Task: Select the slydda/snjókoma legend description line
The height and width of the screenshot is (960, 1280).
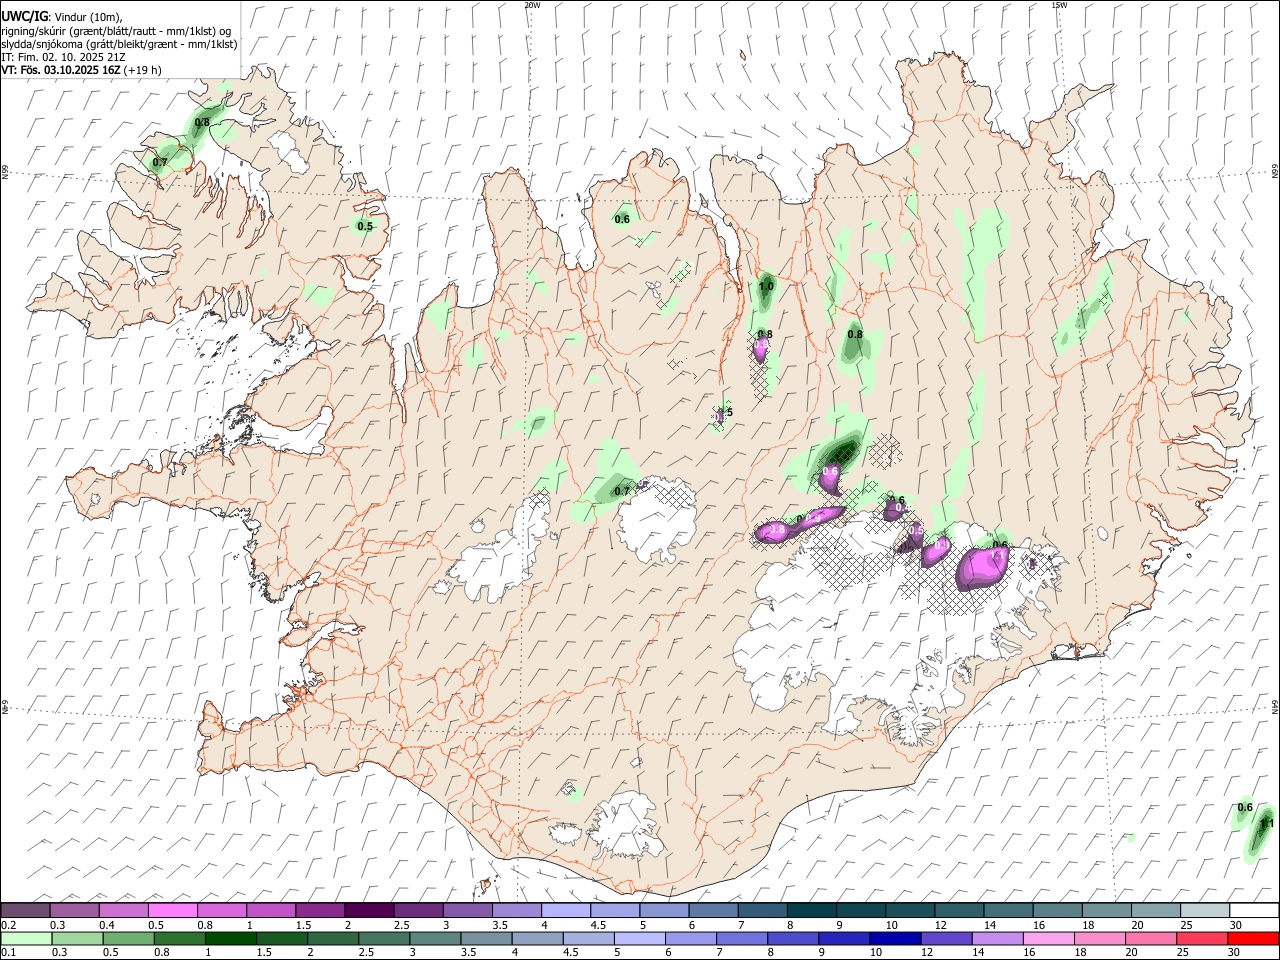Action: (x=119, y=44)
